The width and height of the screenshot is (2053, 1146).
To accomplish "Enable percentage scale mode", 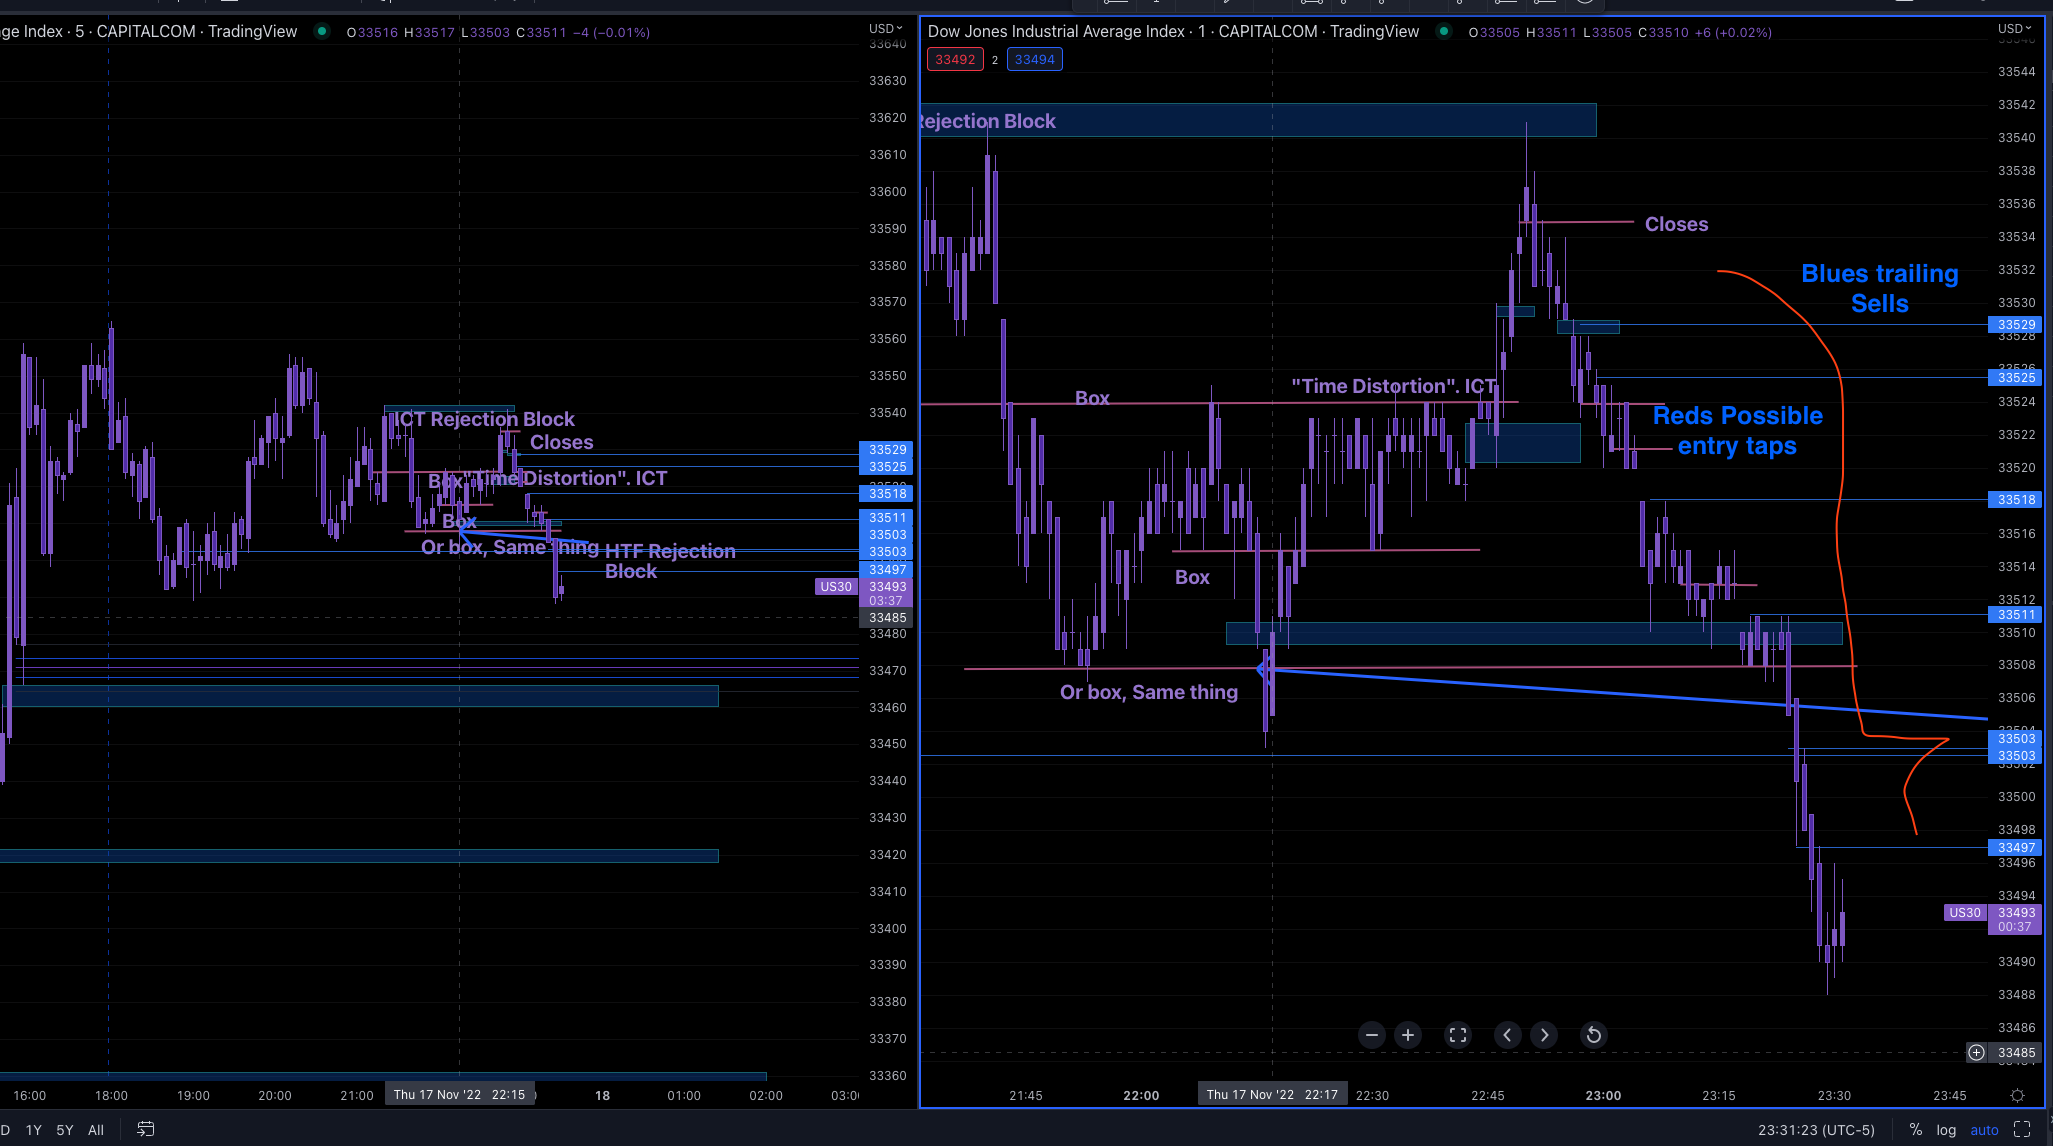I will click(1915, 1129).
